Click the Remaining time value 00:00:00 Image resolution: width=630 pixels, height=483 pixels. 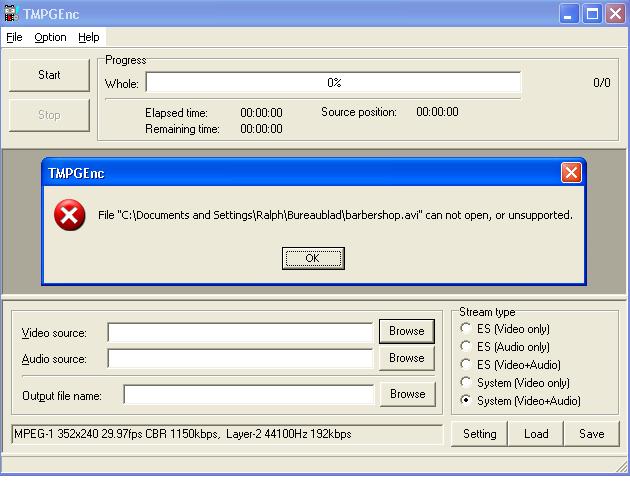(x=261, y=129)
